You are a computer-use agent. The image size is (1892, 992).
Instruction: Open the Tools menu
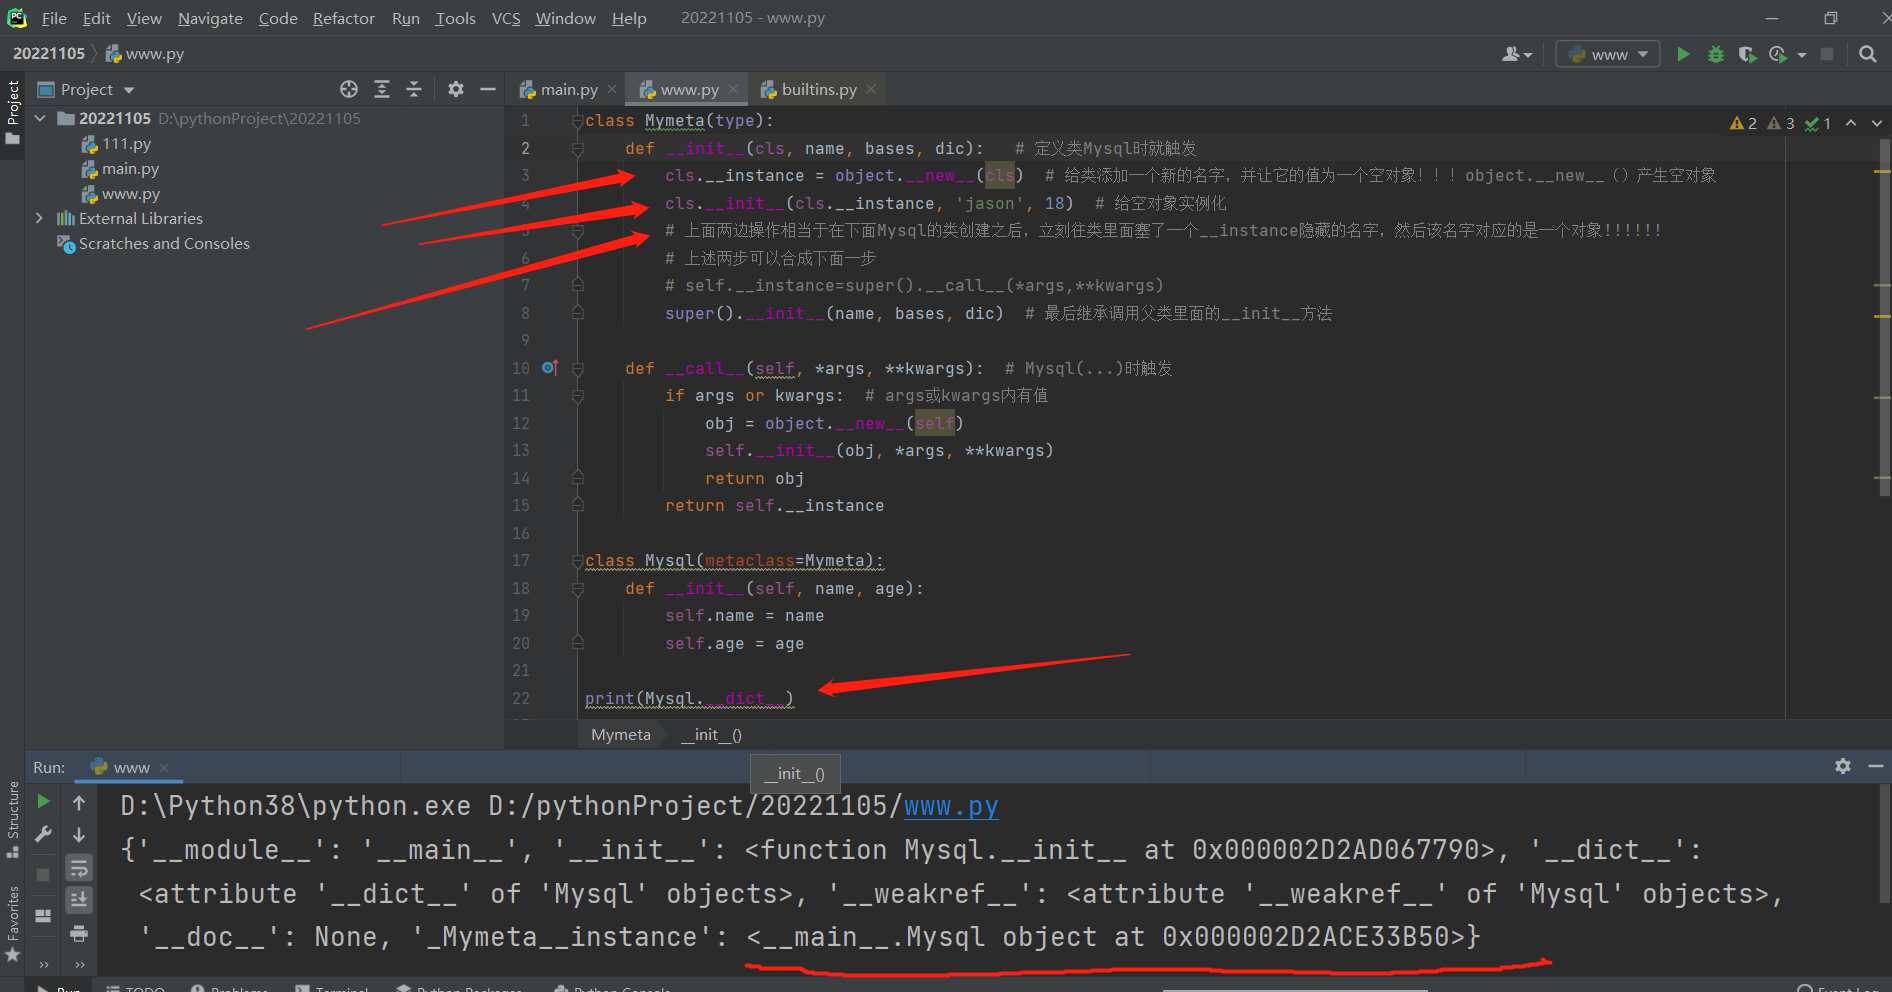455,18
